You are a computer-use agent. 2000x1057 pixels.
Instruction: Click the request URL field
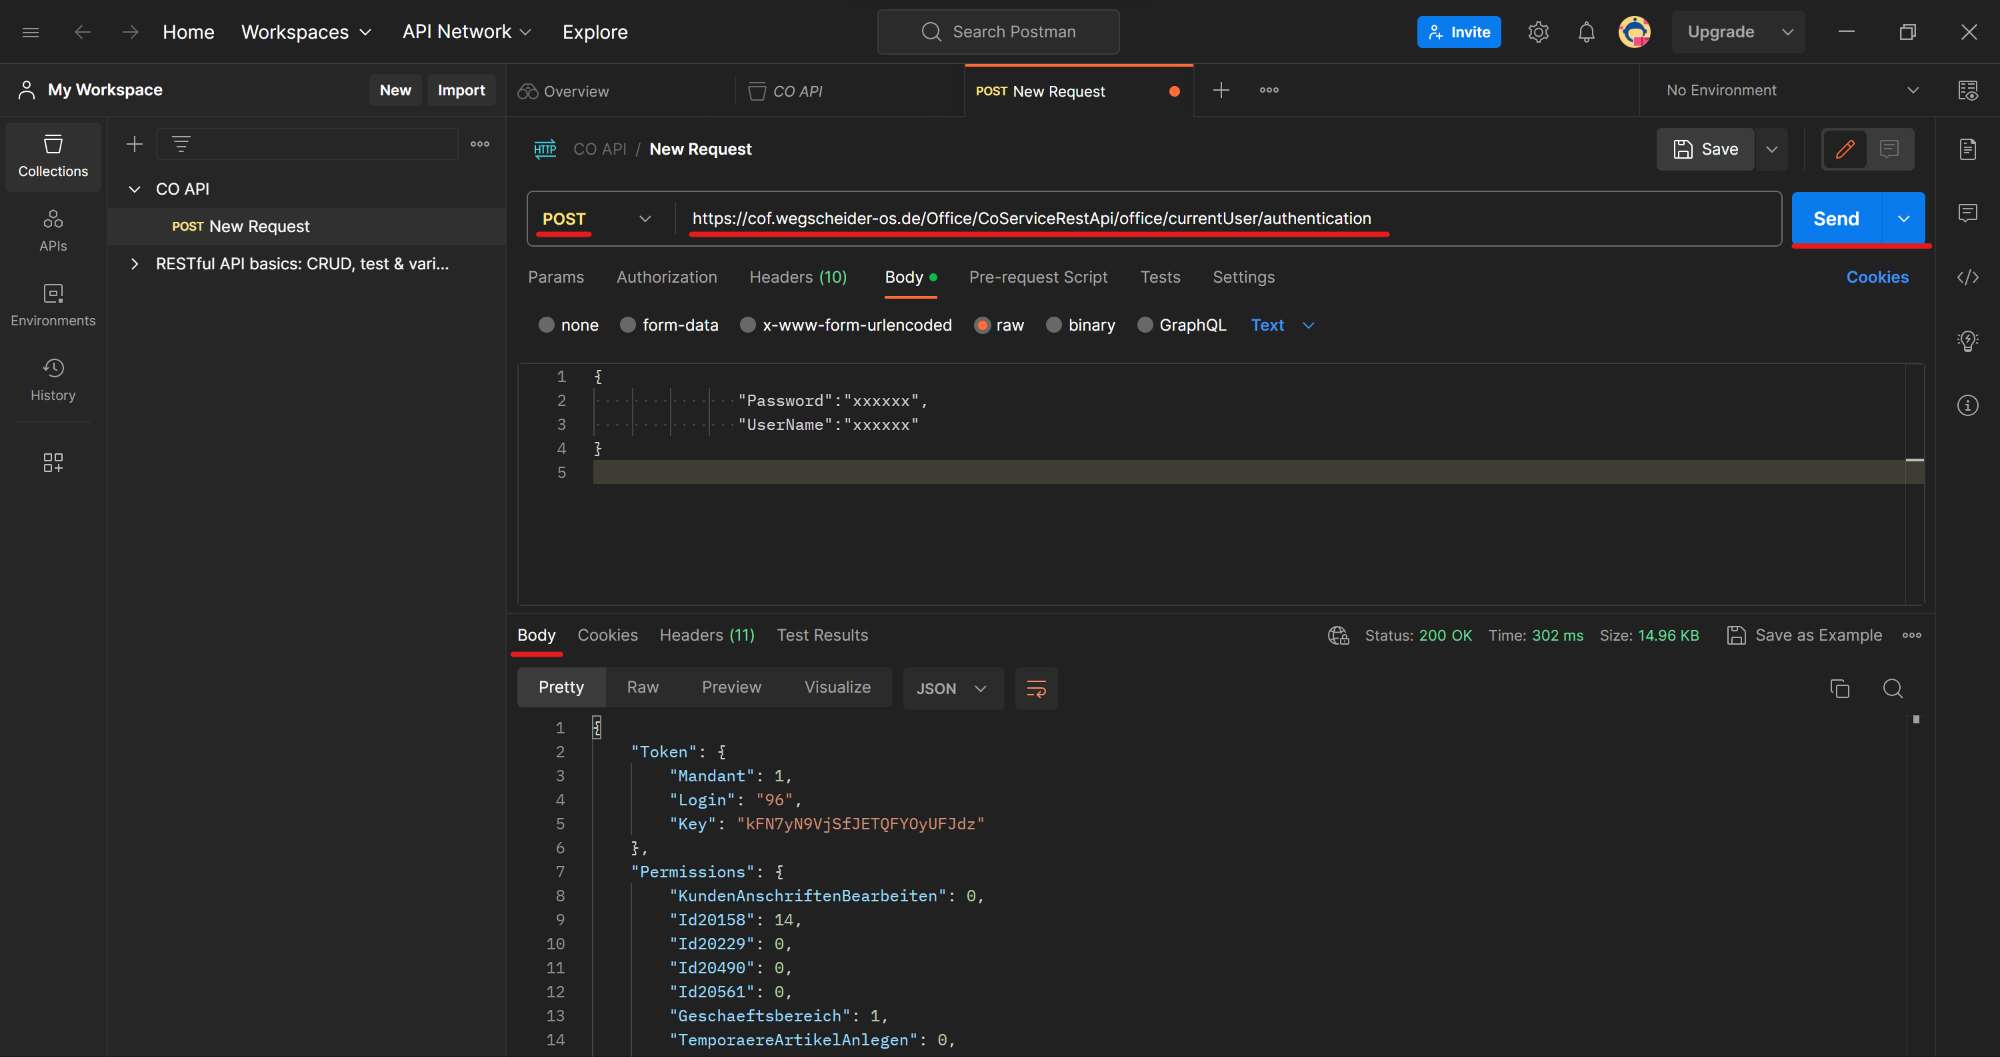(1228, 219)
